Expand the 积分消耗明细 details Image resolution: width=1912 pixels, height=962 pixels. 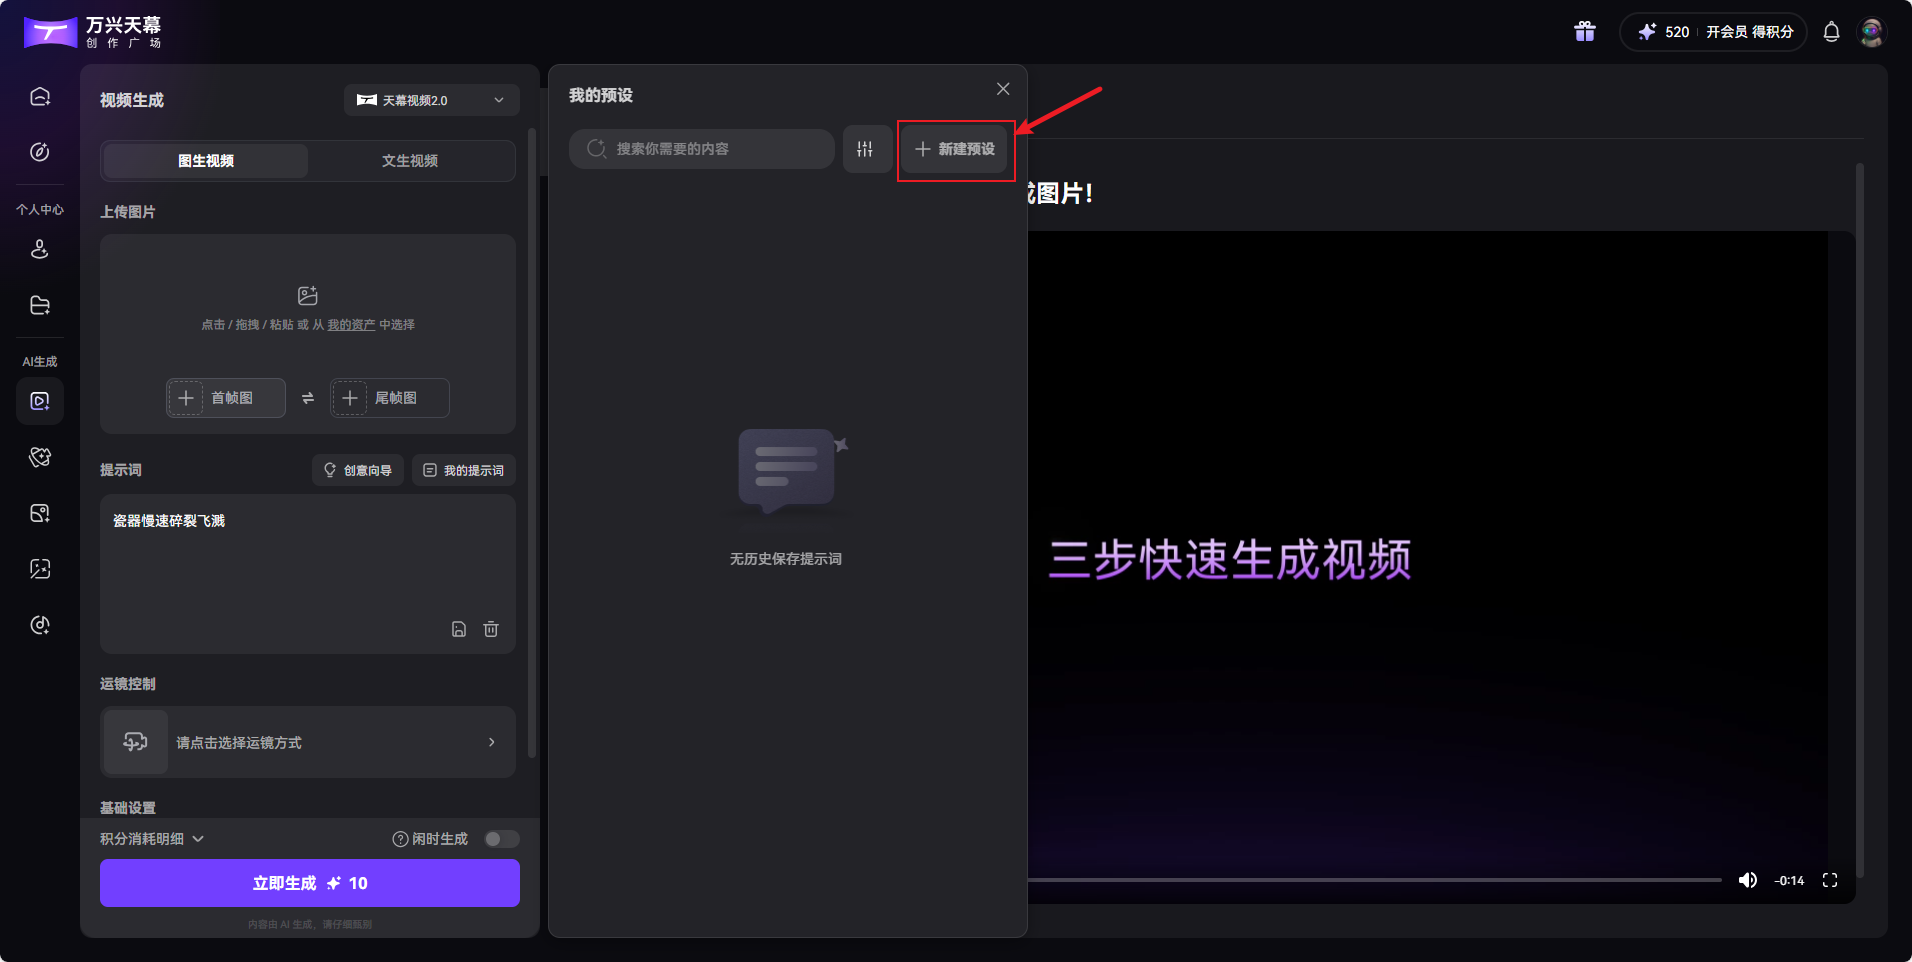[151, 838]
